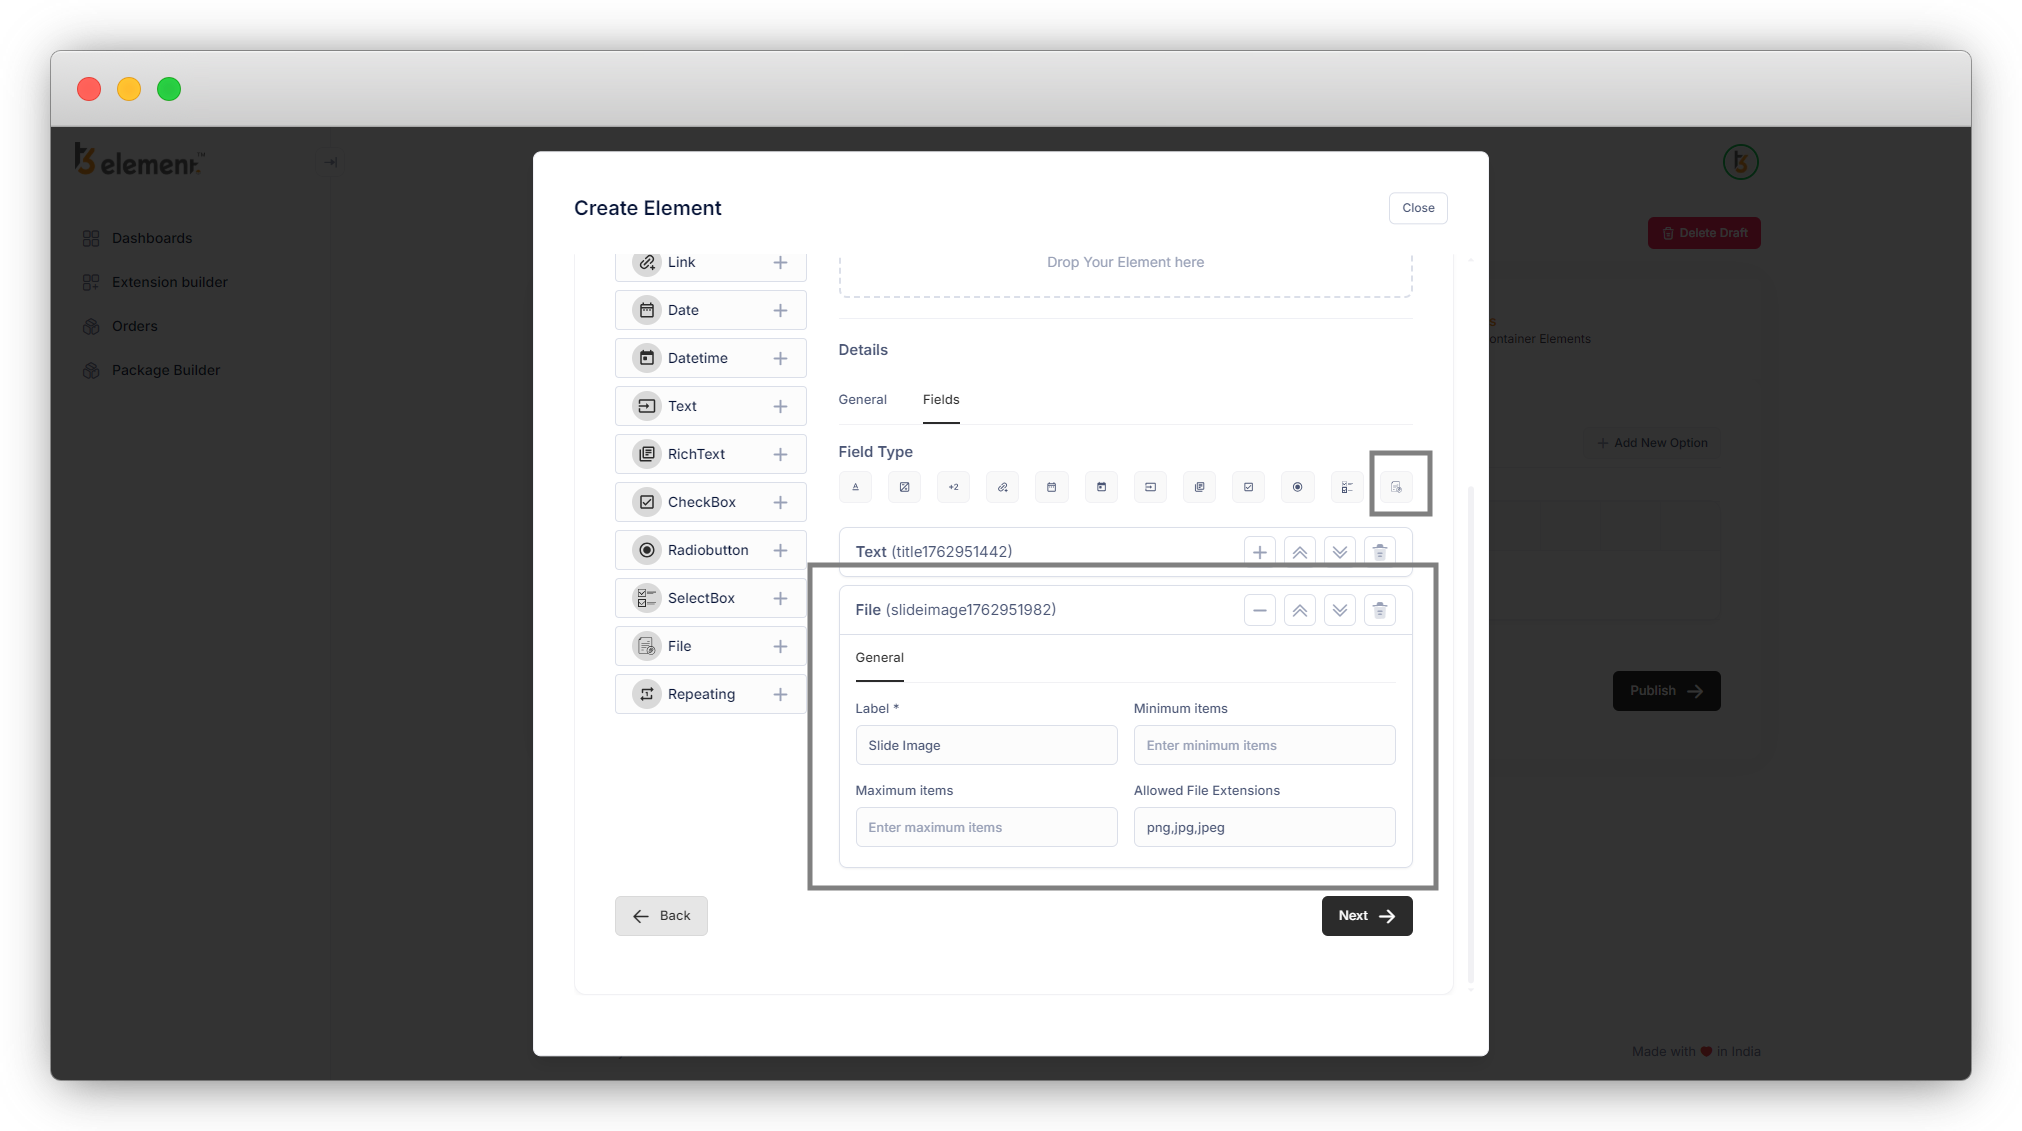Delete the Text title field
The height and width of the screenshot is (1131, 2022).
tap(1379, 552)
